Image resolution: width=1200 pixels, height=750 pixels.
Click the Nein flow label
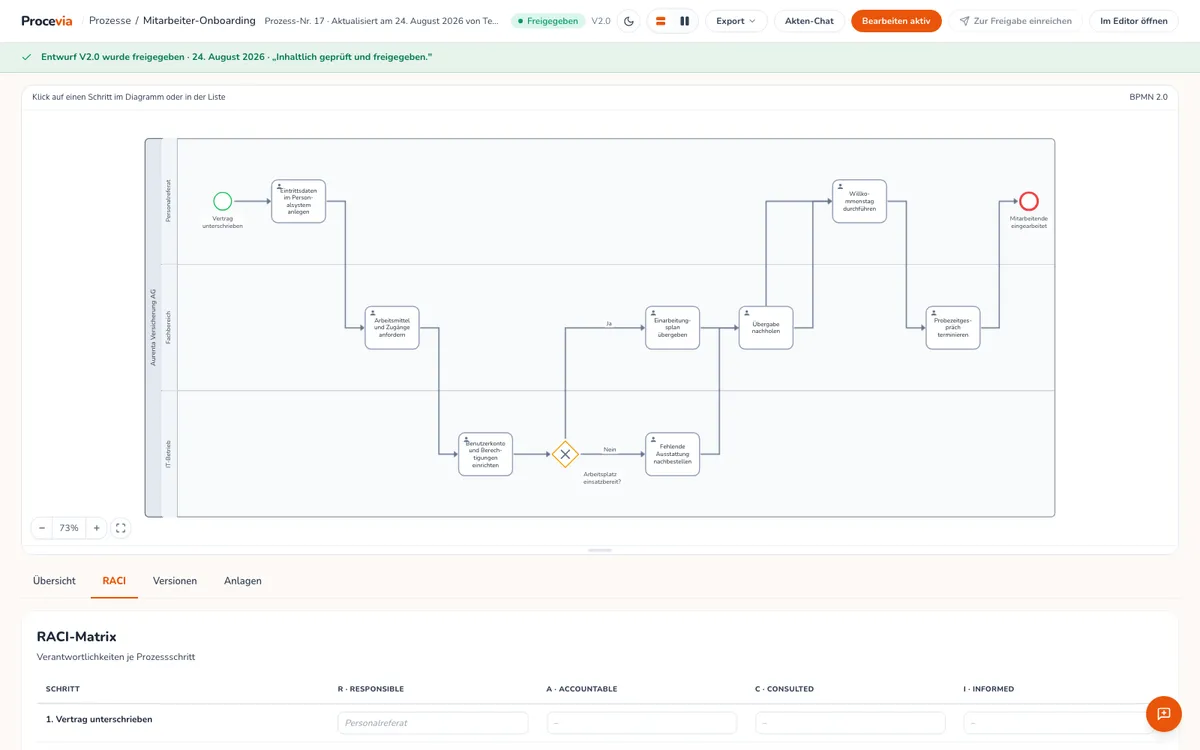click(x=610, y=449)
